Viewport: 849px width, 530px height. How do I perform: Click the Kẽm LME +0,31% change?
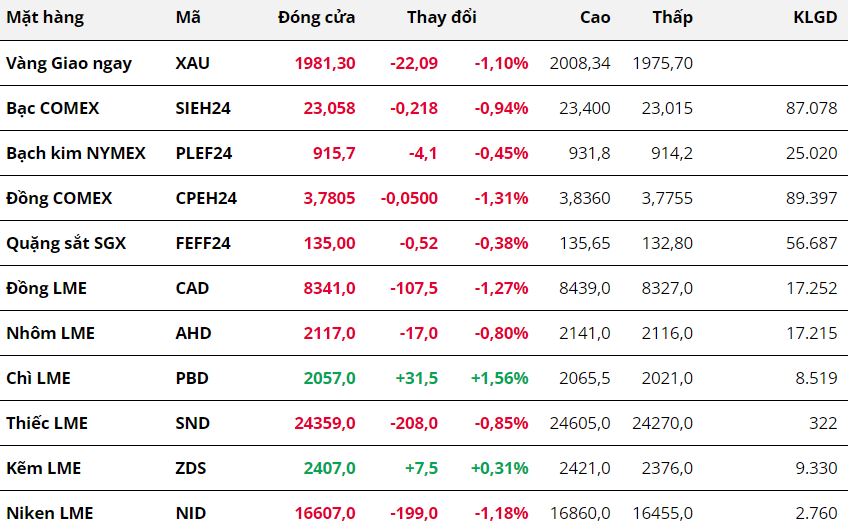(x=499, y=468)
